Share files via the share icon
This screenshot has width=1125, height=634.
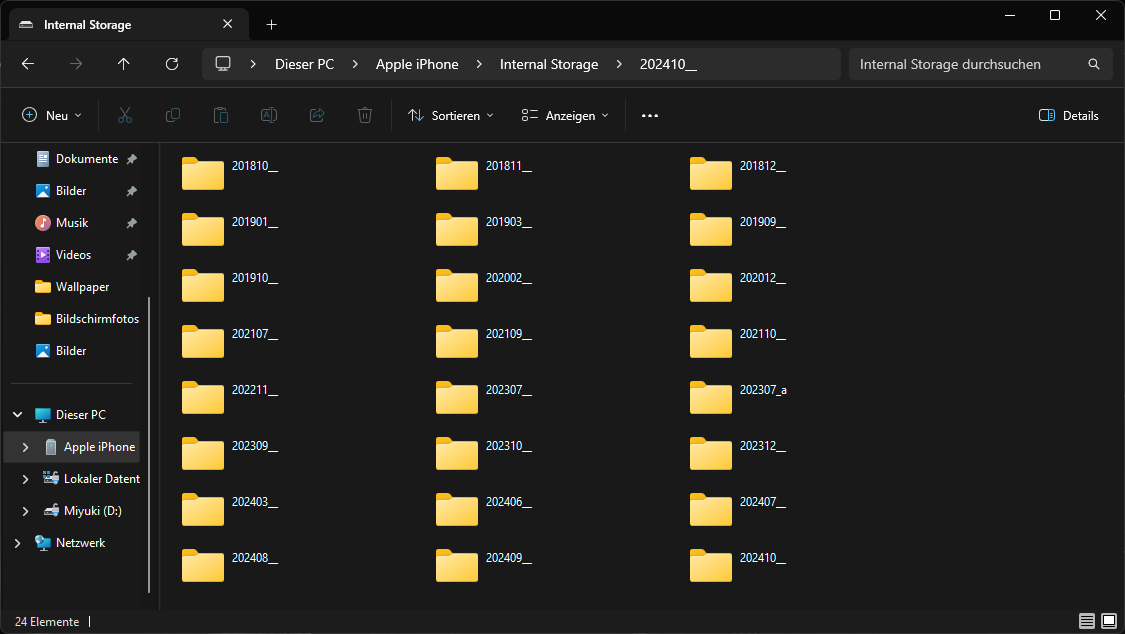click(x=316, y=115)
